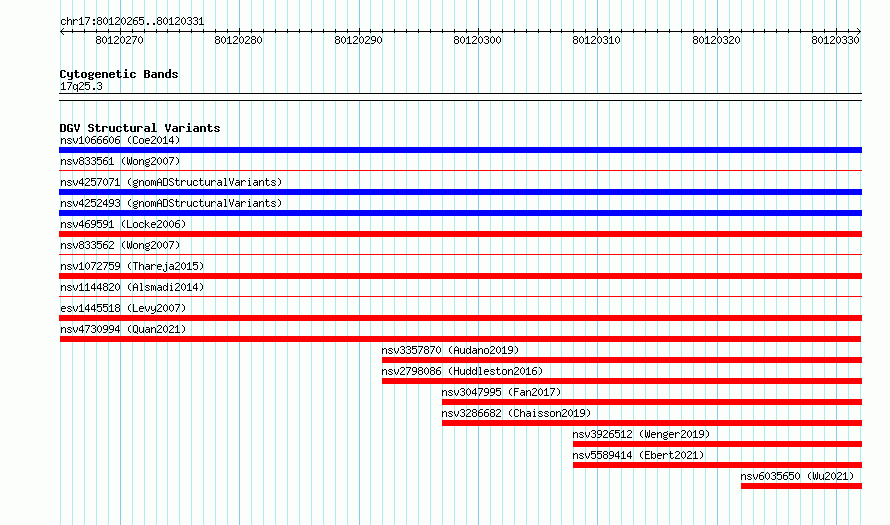Viewport: 890px width, 525px height.
Task: Click red bar under nsv3047995
Action: pos(652,402)
